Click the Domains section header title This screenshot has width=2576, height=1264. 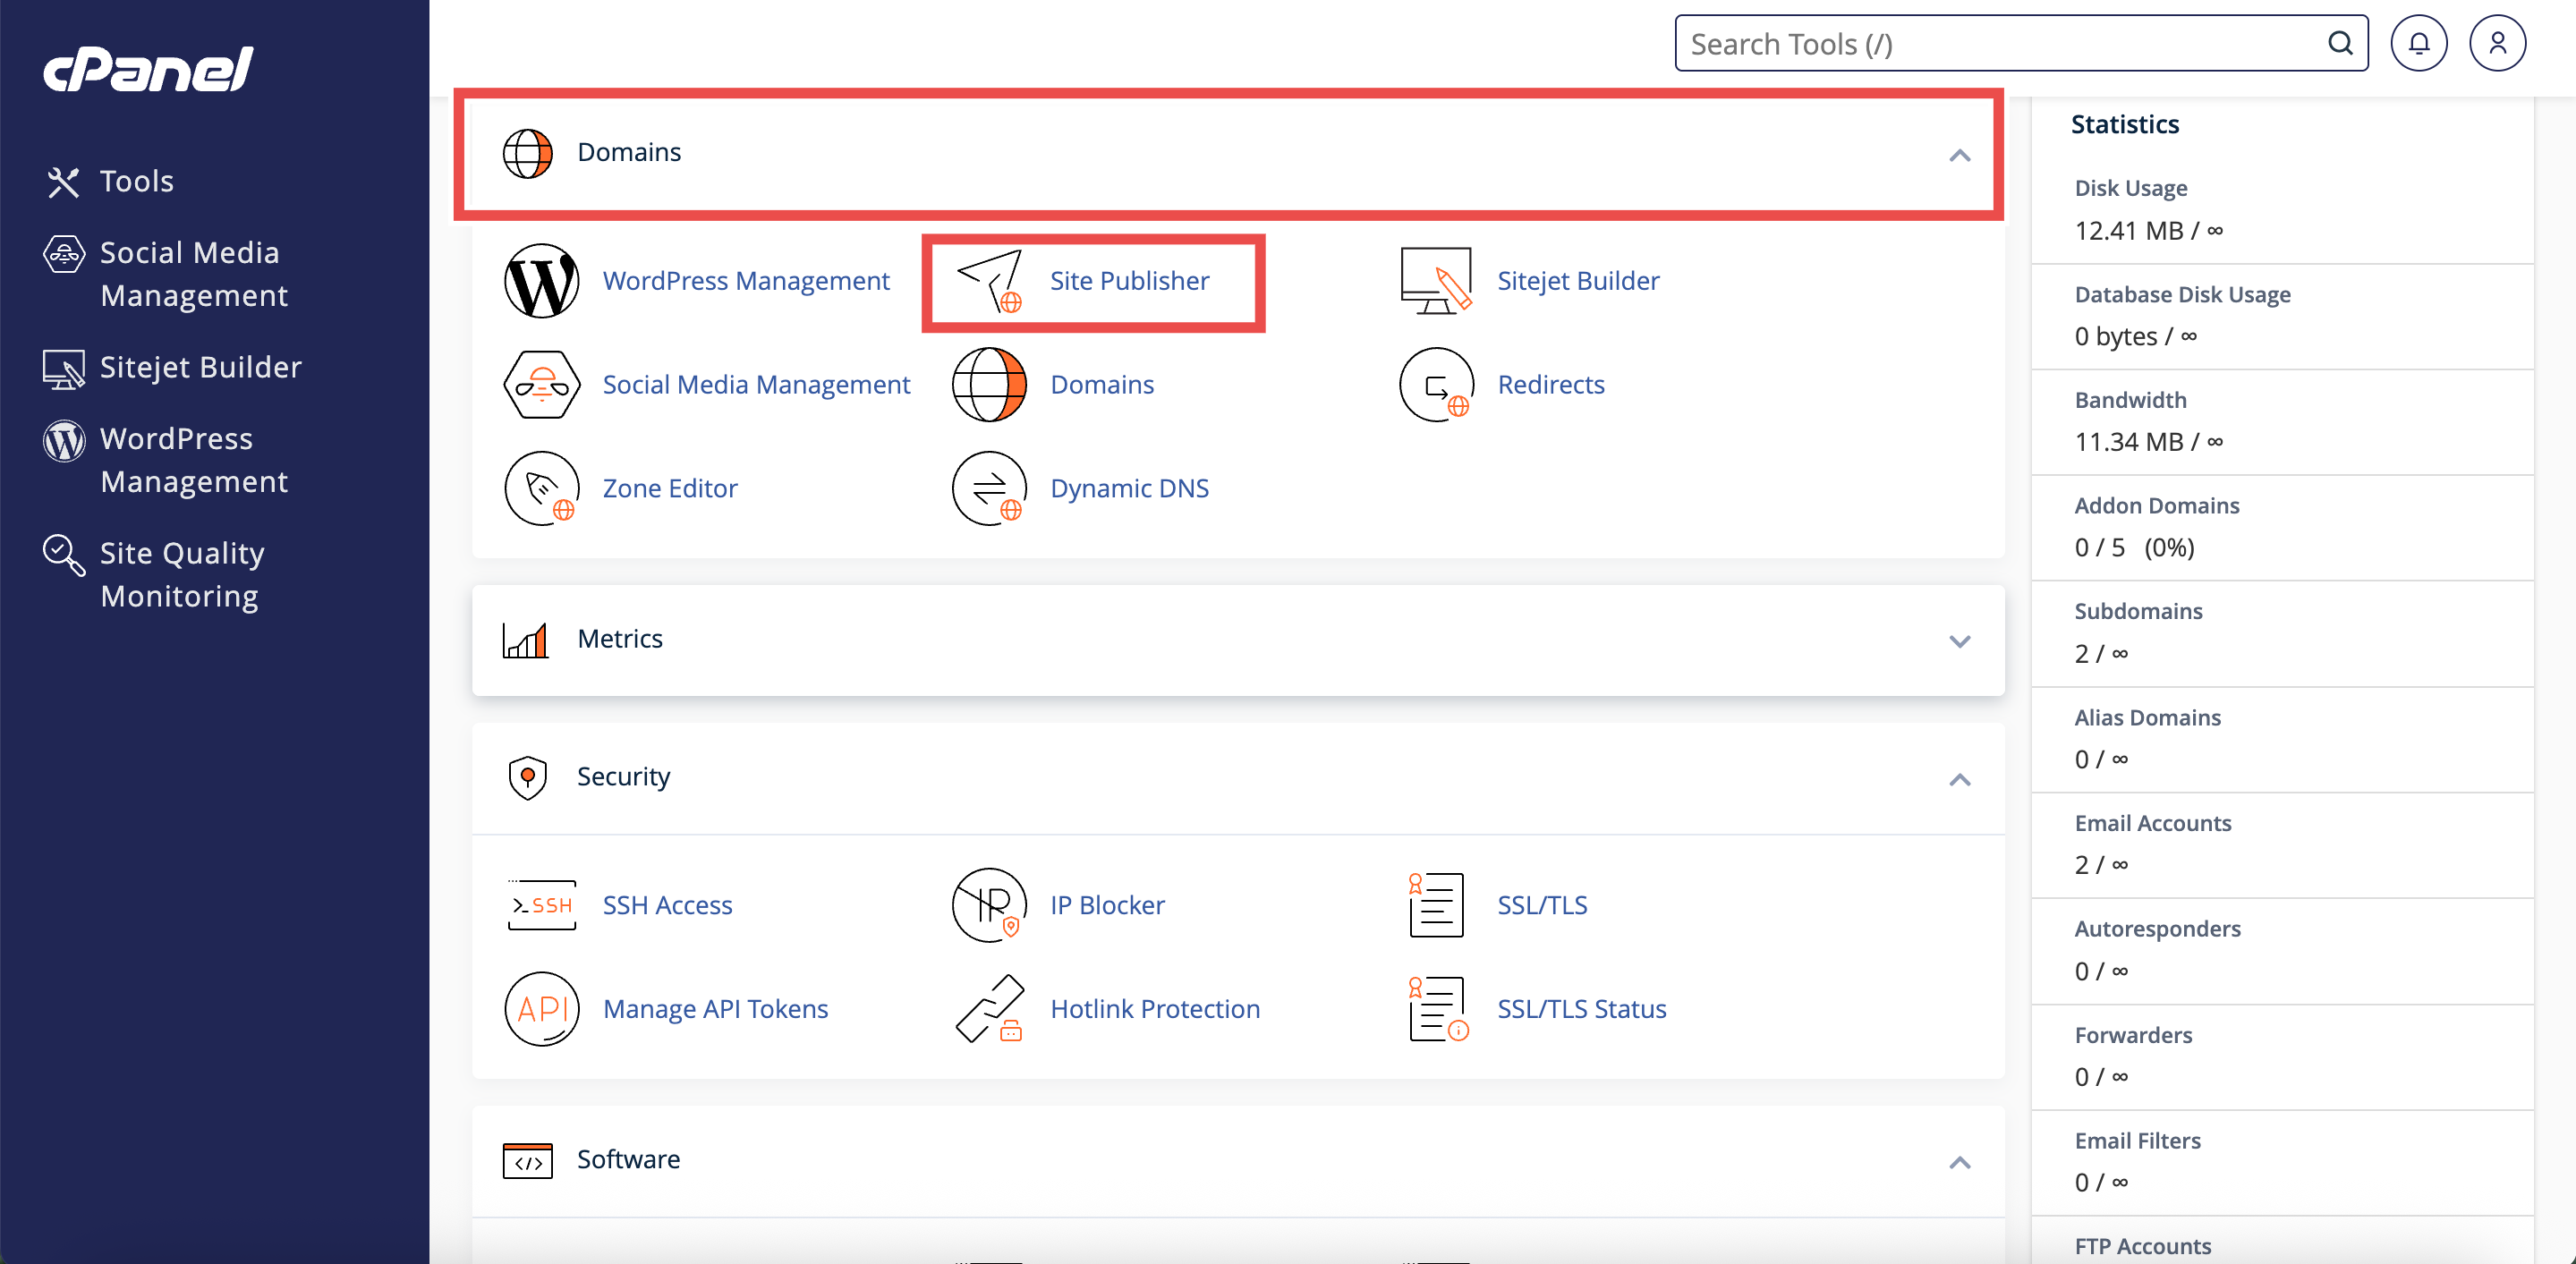point(629,152)
